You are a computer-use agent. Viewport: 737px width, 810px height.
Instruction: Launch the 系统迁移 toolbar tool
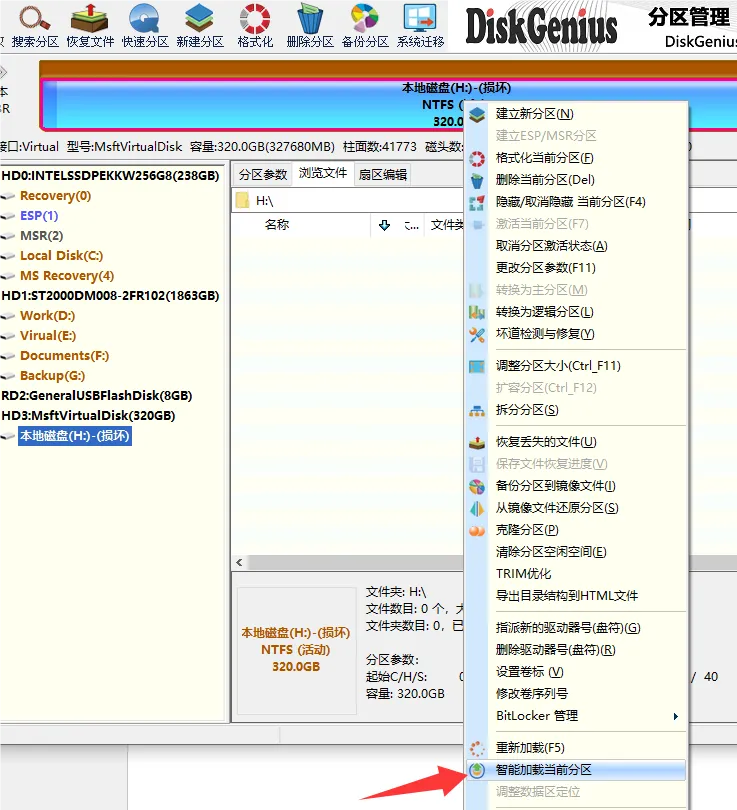click(x=420, y=25)
